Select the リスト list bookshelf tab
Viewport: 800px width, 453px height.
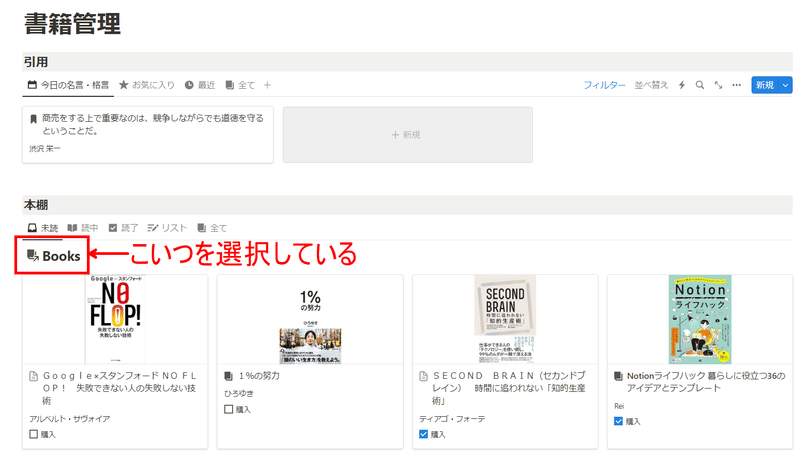click(x=167, y=228)
